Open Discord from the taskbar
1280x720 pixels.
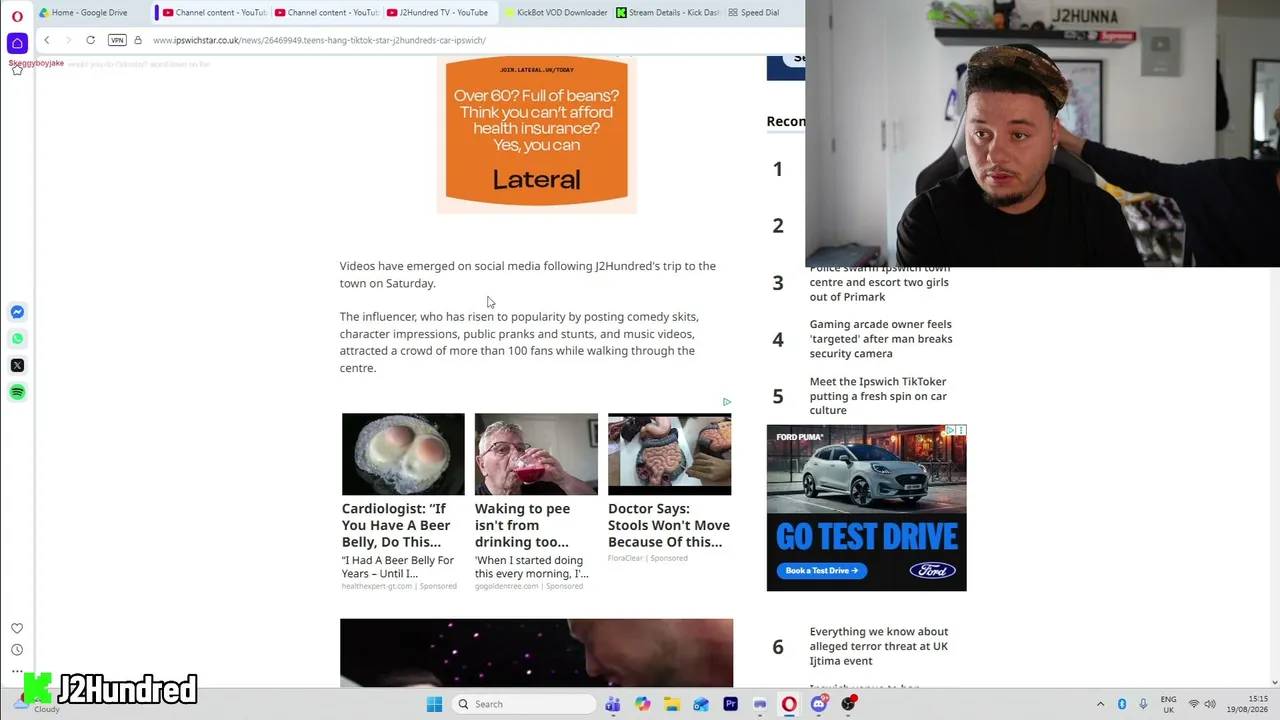[x=819, y=704]
